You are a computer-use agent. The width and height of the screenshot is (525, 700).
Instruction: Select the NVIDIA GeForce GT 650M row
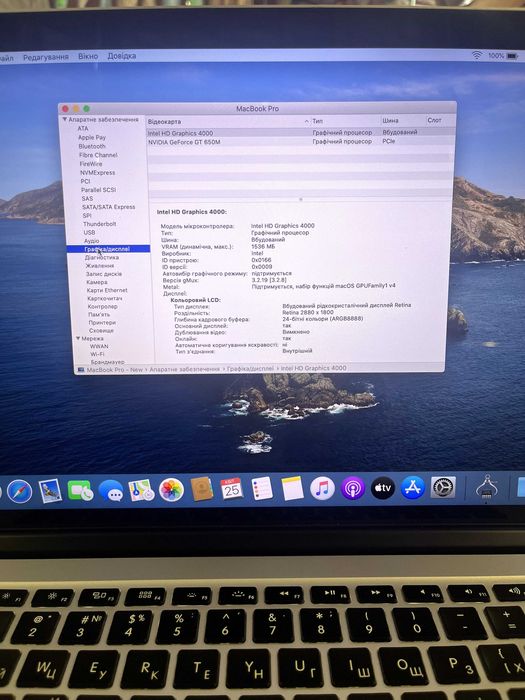(x=301, y=142)
